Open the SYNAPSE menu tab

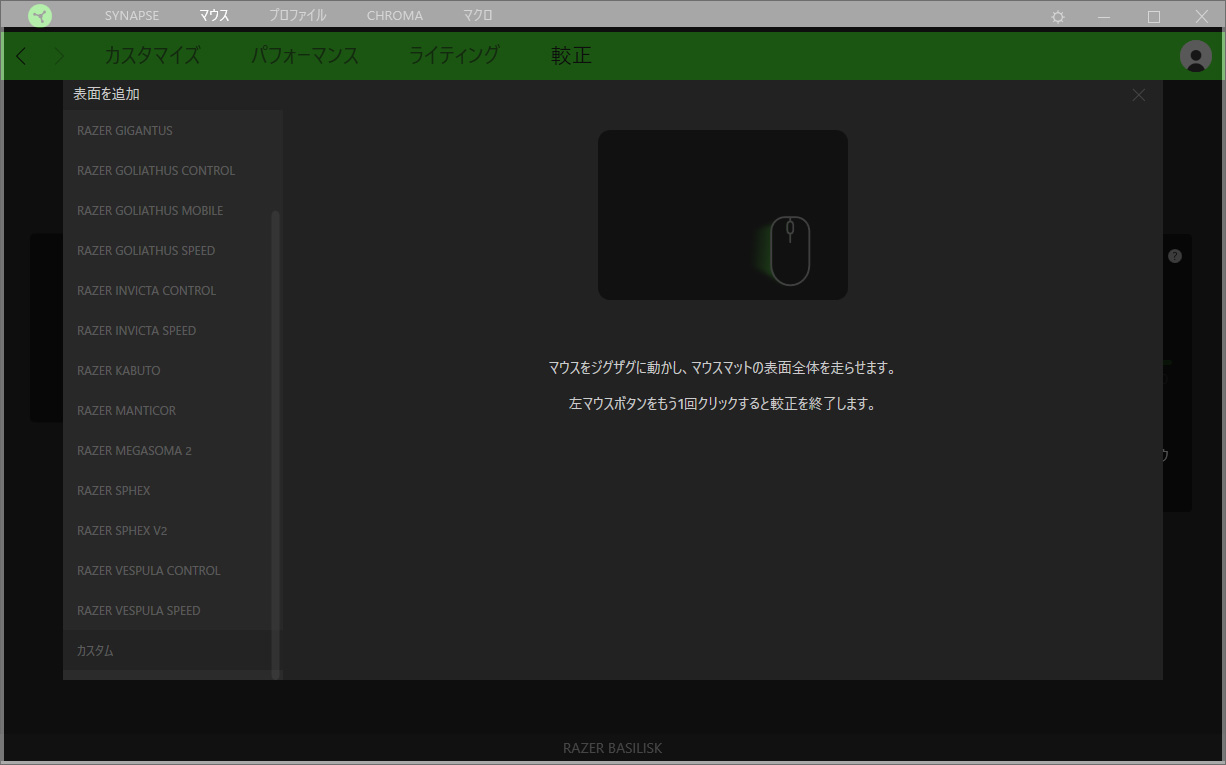132,16
